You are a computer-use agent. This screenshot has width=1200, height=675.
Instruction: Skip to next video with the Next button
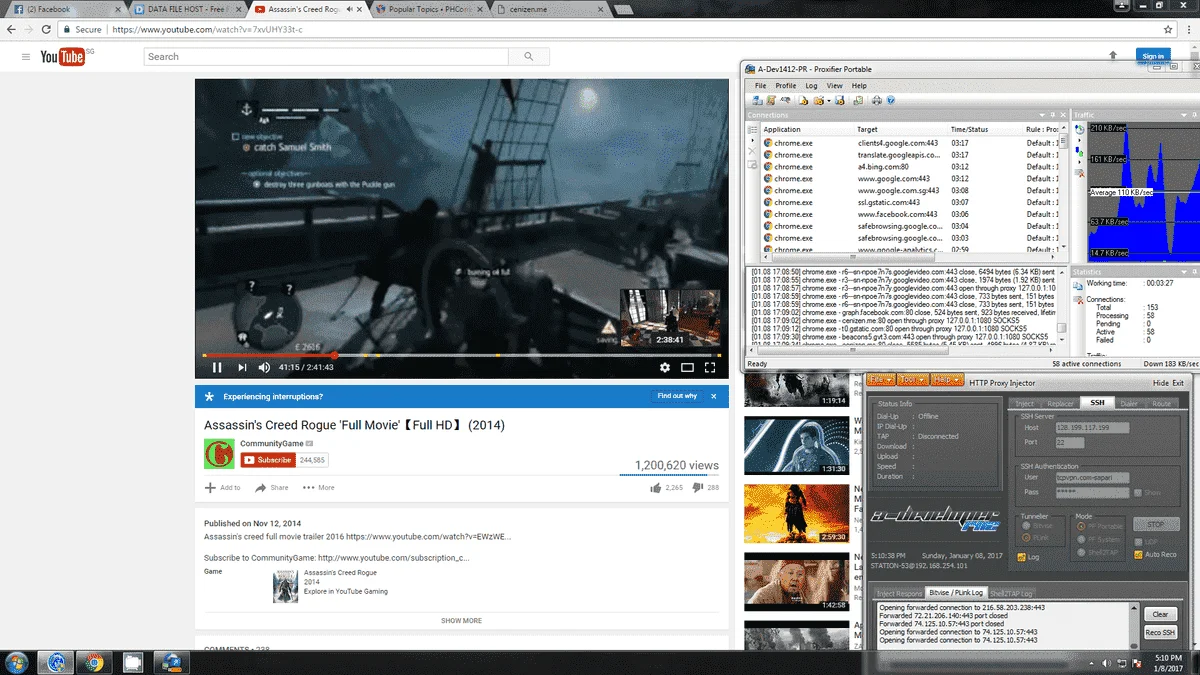tap(242, 367)
